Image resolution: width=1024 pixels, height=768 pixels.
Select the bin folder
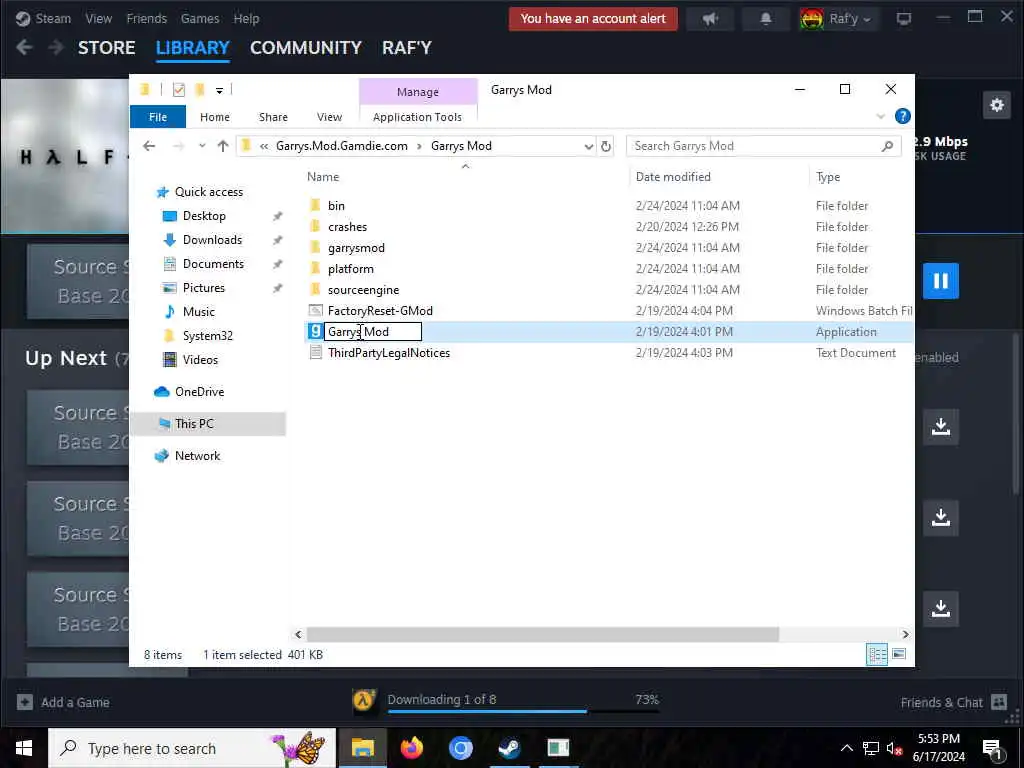336,206
